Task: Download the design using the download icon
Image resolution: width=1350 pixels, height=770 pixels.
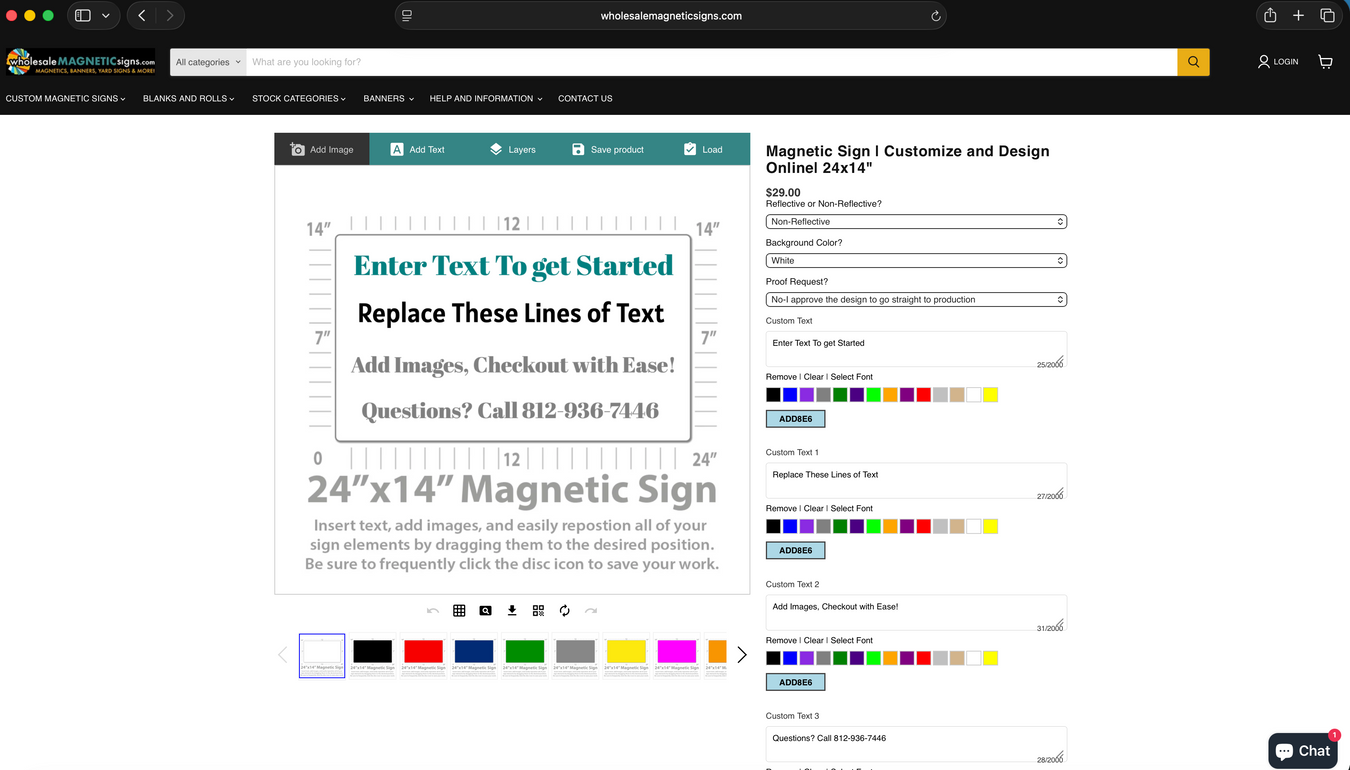Action: pos(512,611)
